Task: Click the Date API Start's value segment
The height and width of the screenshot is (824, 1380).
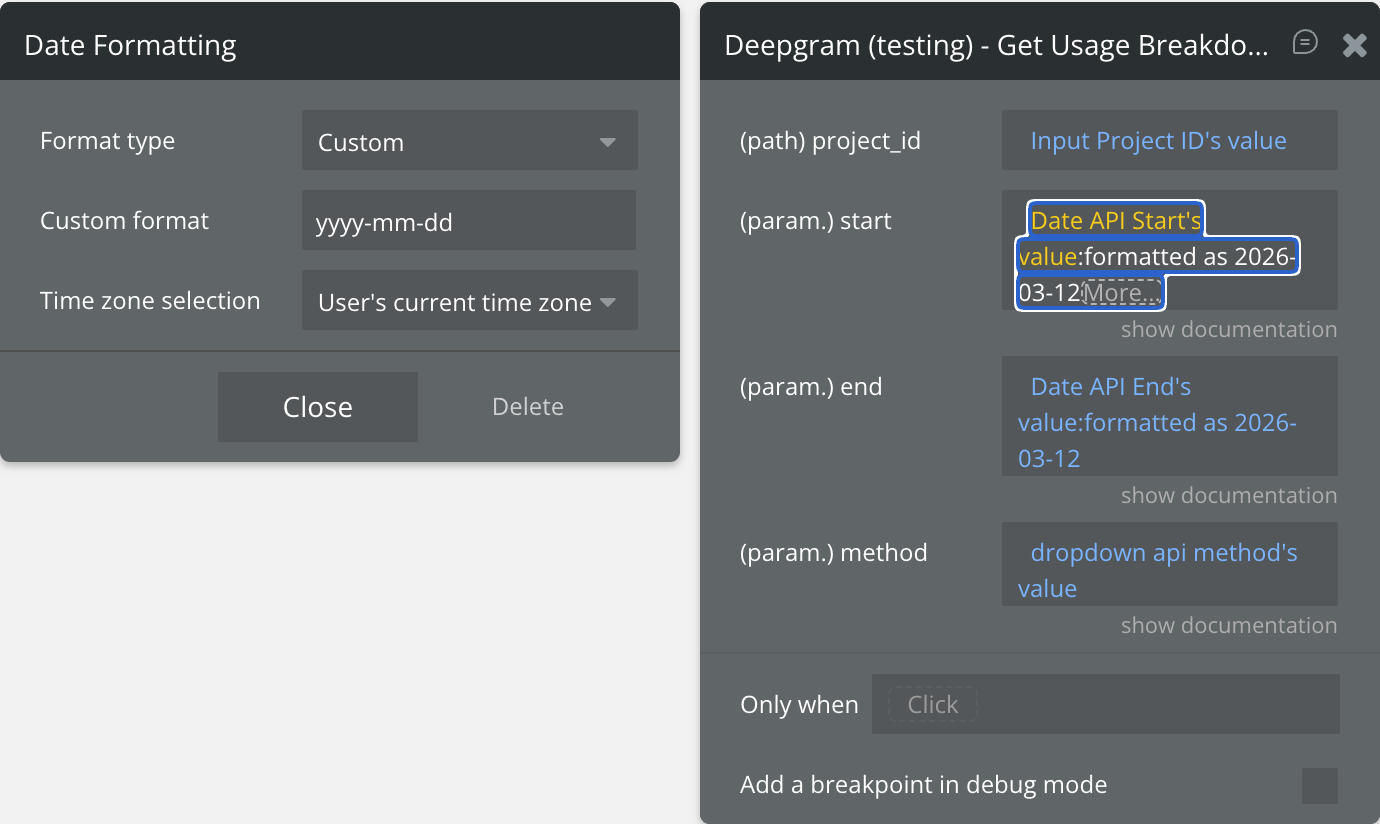Action: point(1115,221)
